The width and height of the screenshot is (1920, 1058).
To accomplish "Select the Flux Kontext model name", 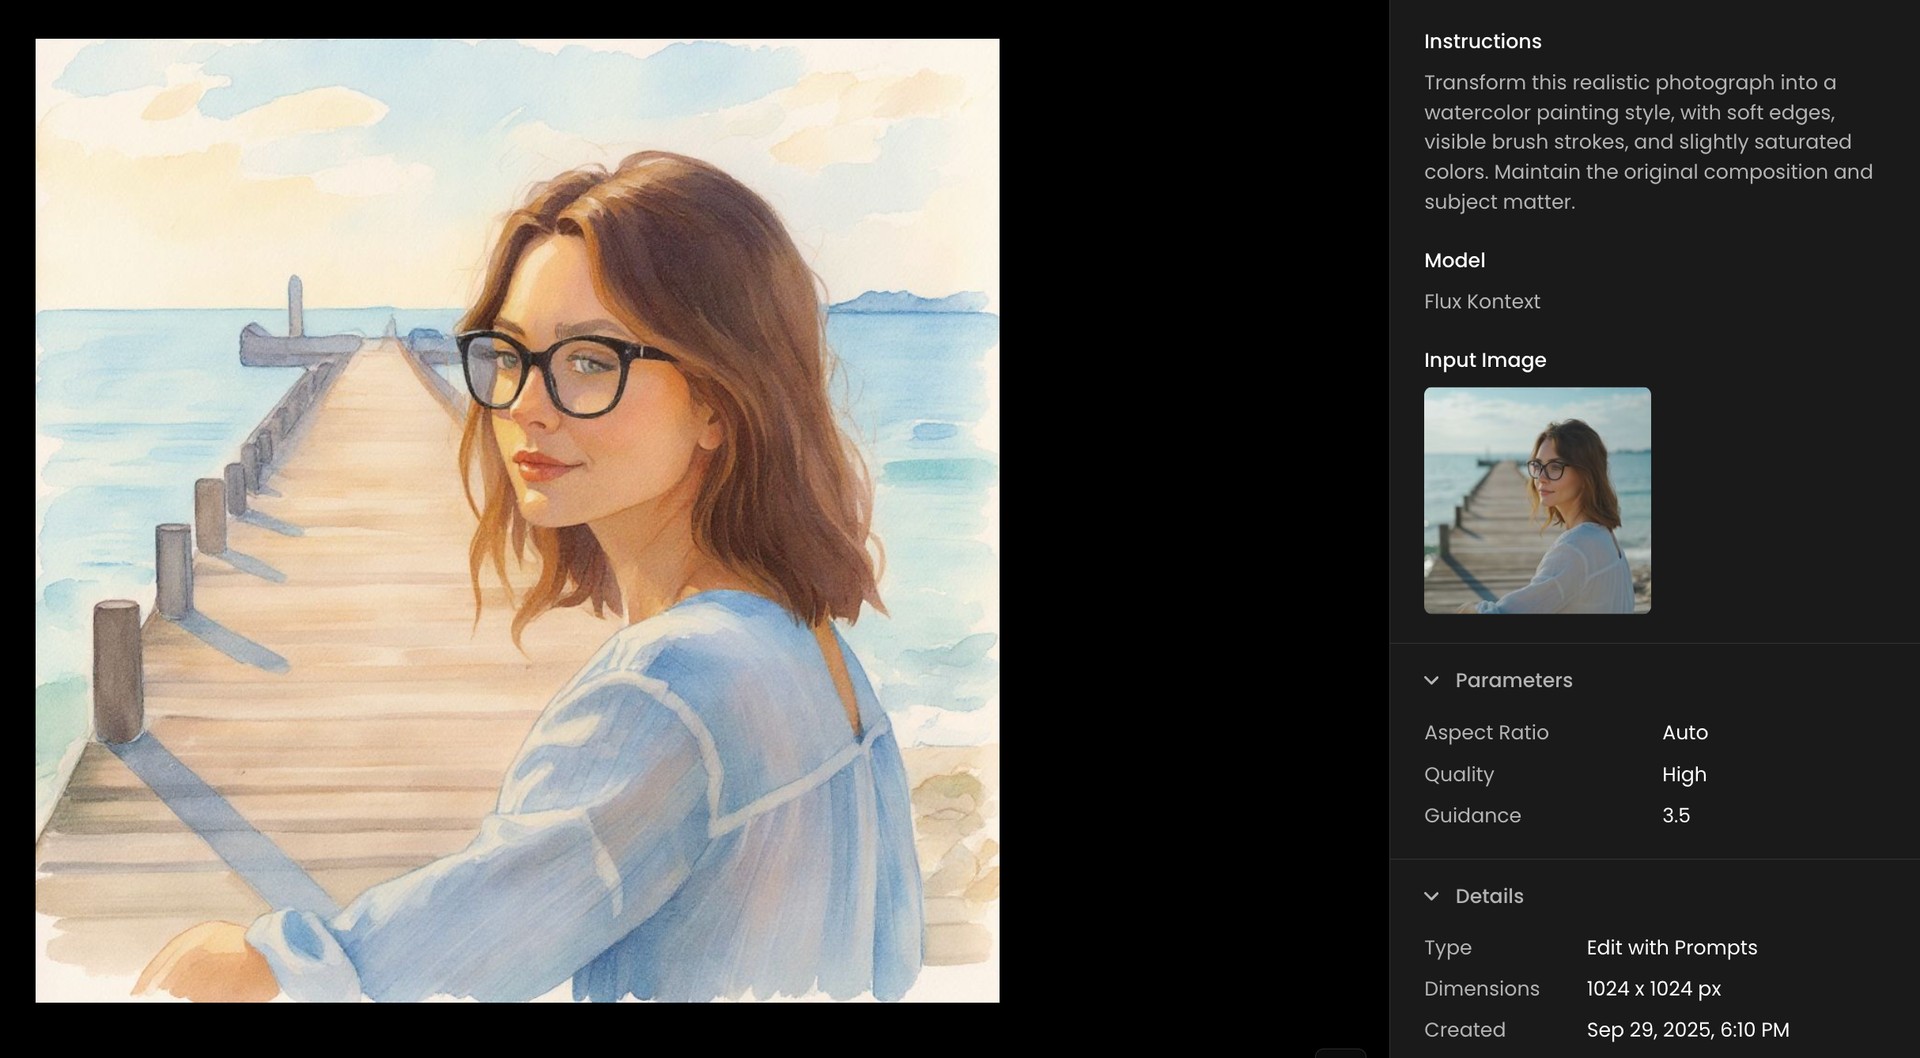I will coord(1482,301).
